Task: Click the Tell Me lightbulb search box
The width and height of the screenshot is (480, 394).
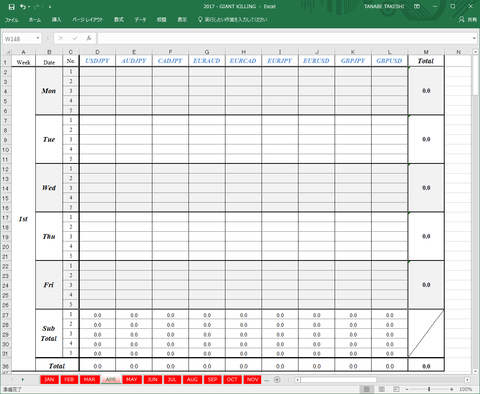Action: (233, 20)
